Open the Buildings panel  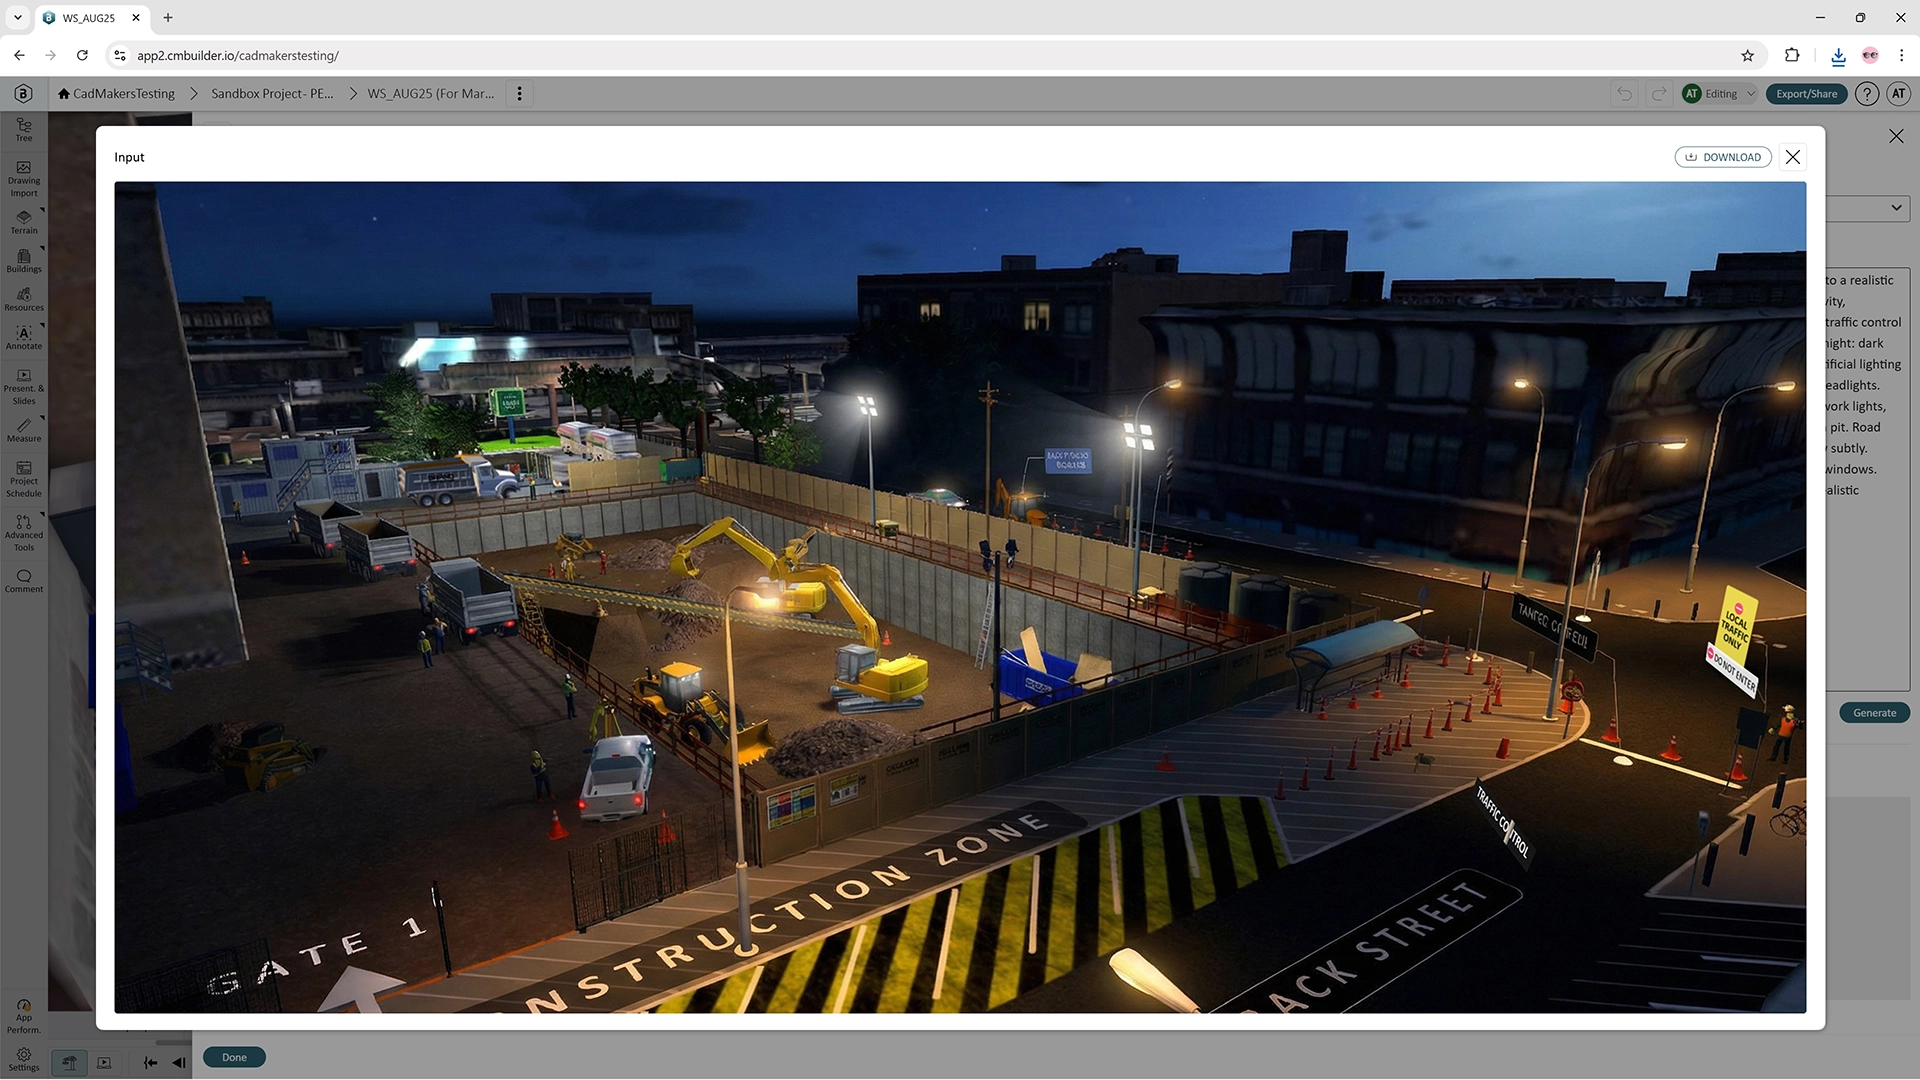[x=23, y=260]
